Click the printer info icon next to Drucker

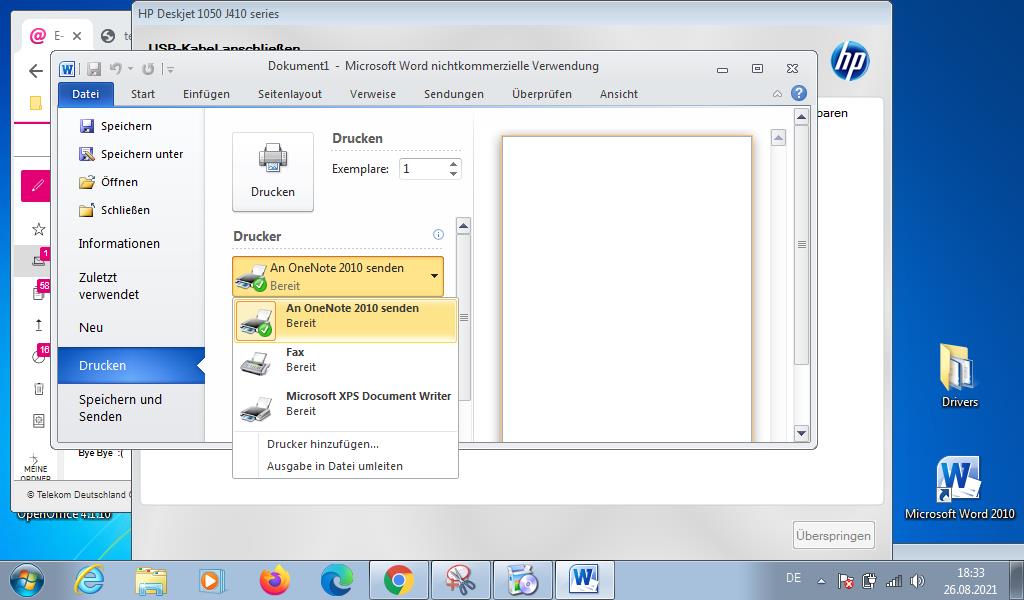(438, 234)
